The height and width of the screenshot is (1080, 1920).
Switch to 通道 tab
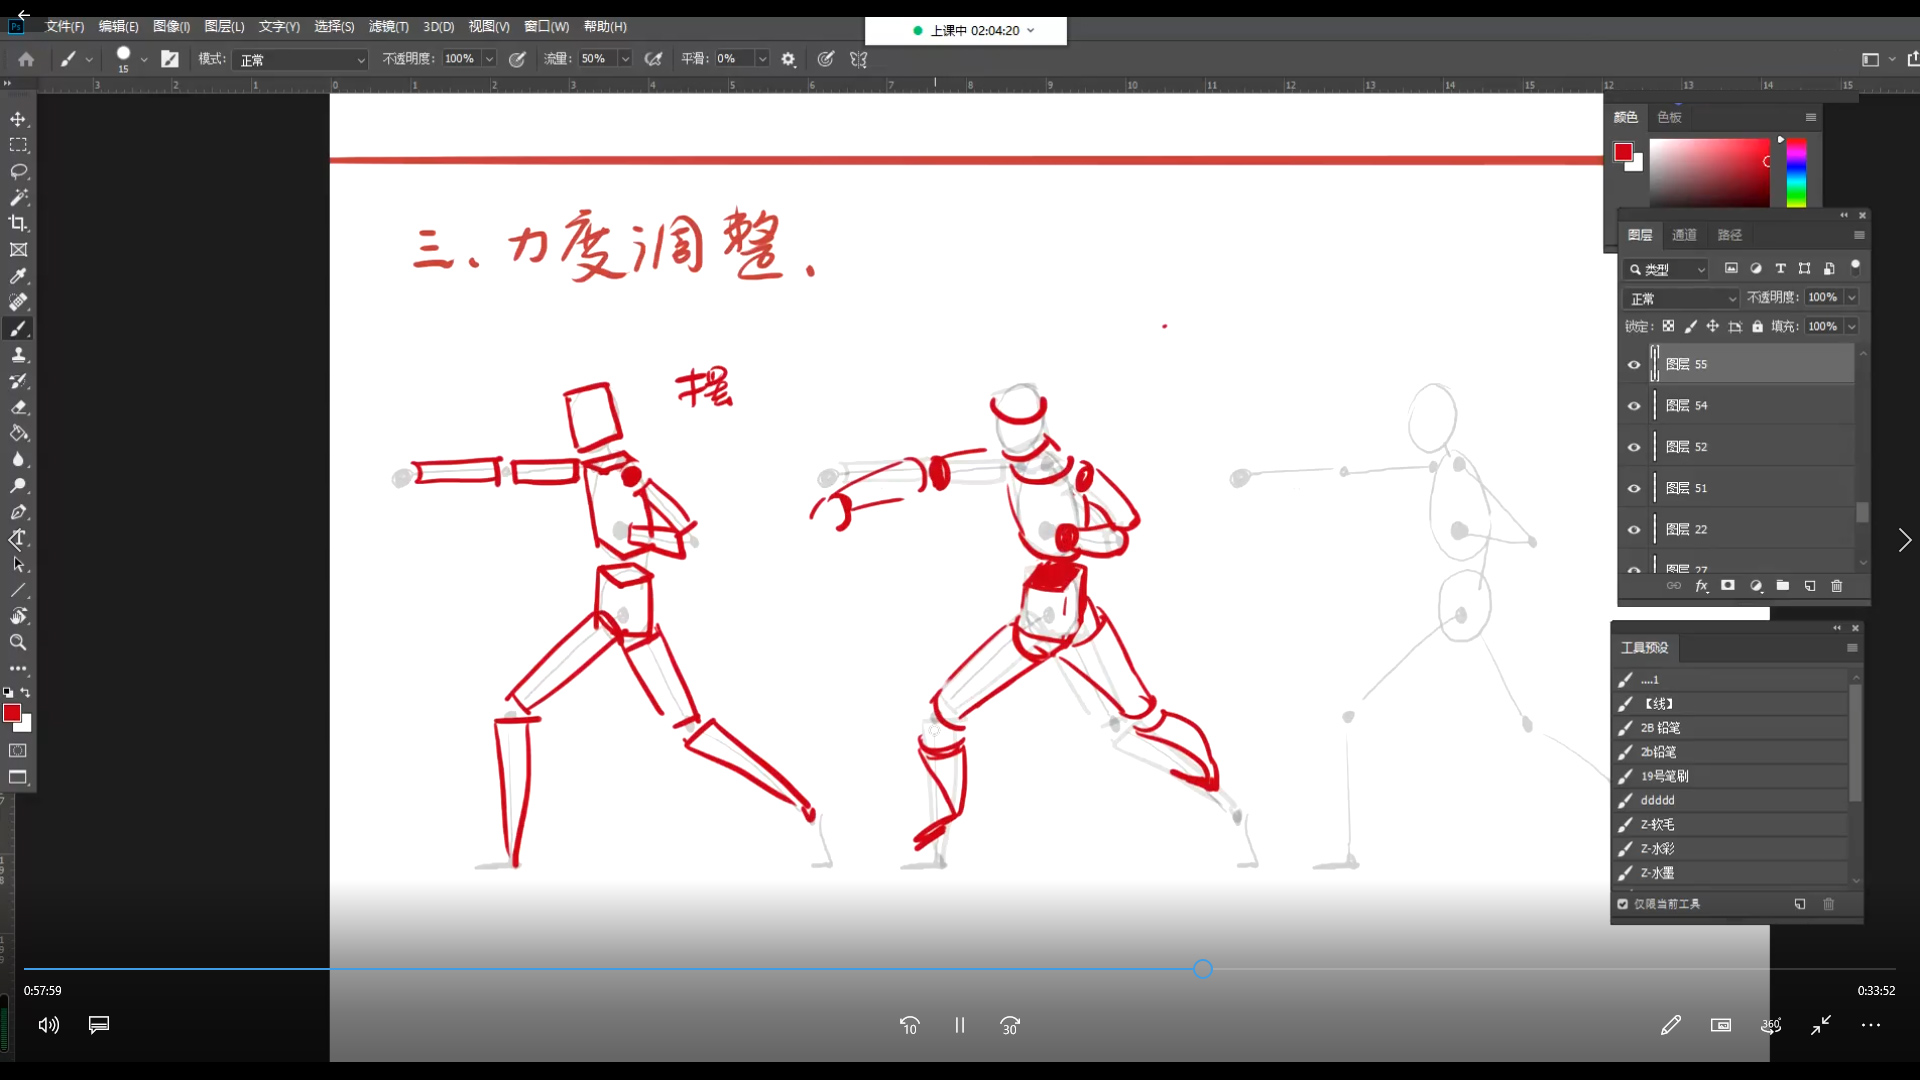click(1685, 235)
